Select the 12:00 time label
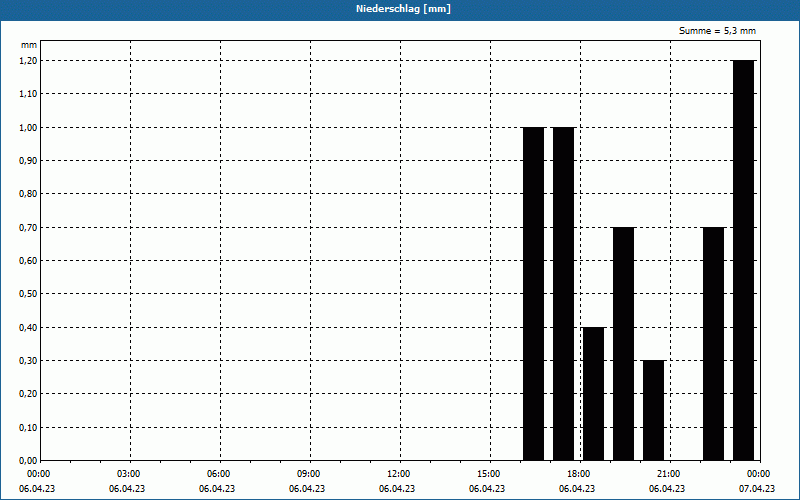This screenshot has width=800, height=500. tap(400, 474)
